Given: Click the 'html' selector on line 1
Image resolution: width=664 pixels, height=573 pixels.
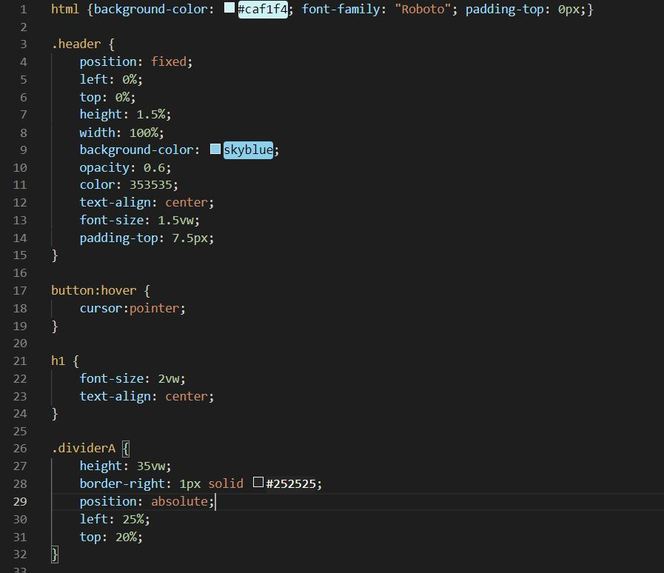Looking at the screenshot, I should pos(65,9).
